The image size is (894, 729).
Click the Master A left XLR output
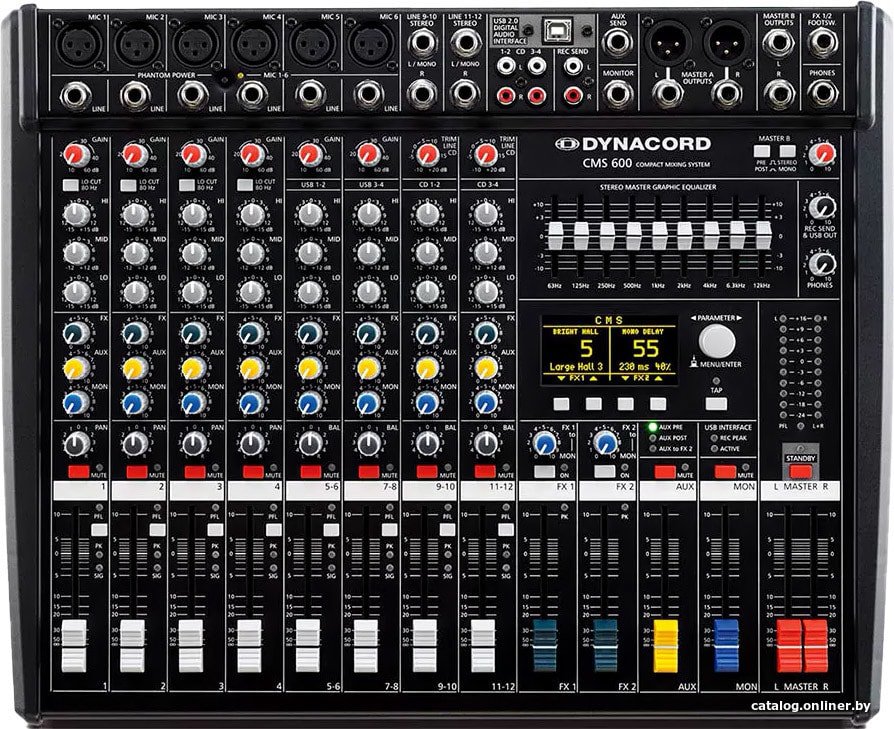tap(667, 43)
